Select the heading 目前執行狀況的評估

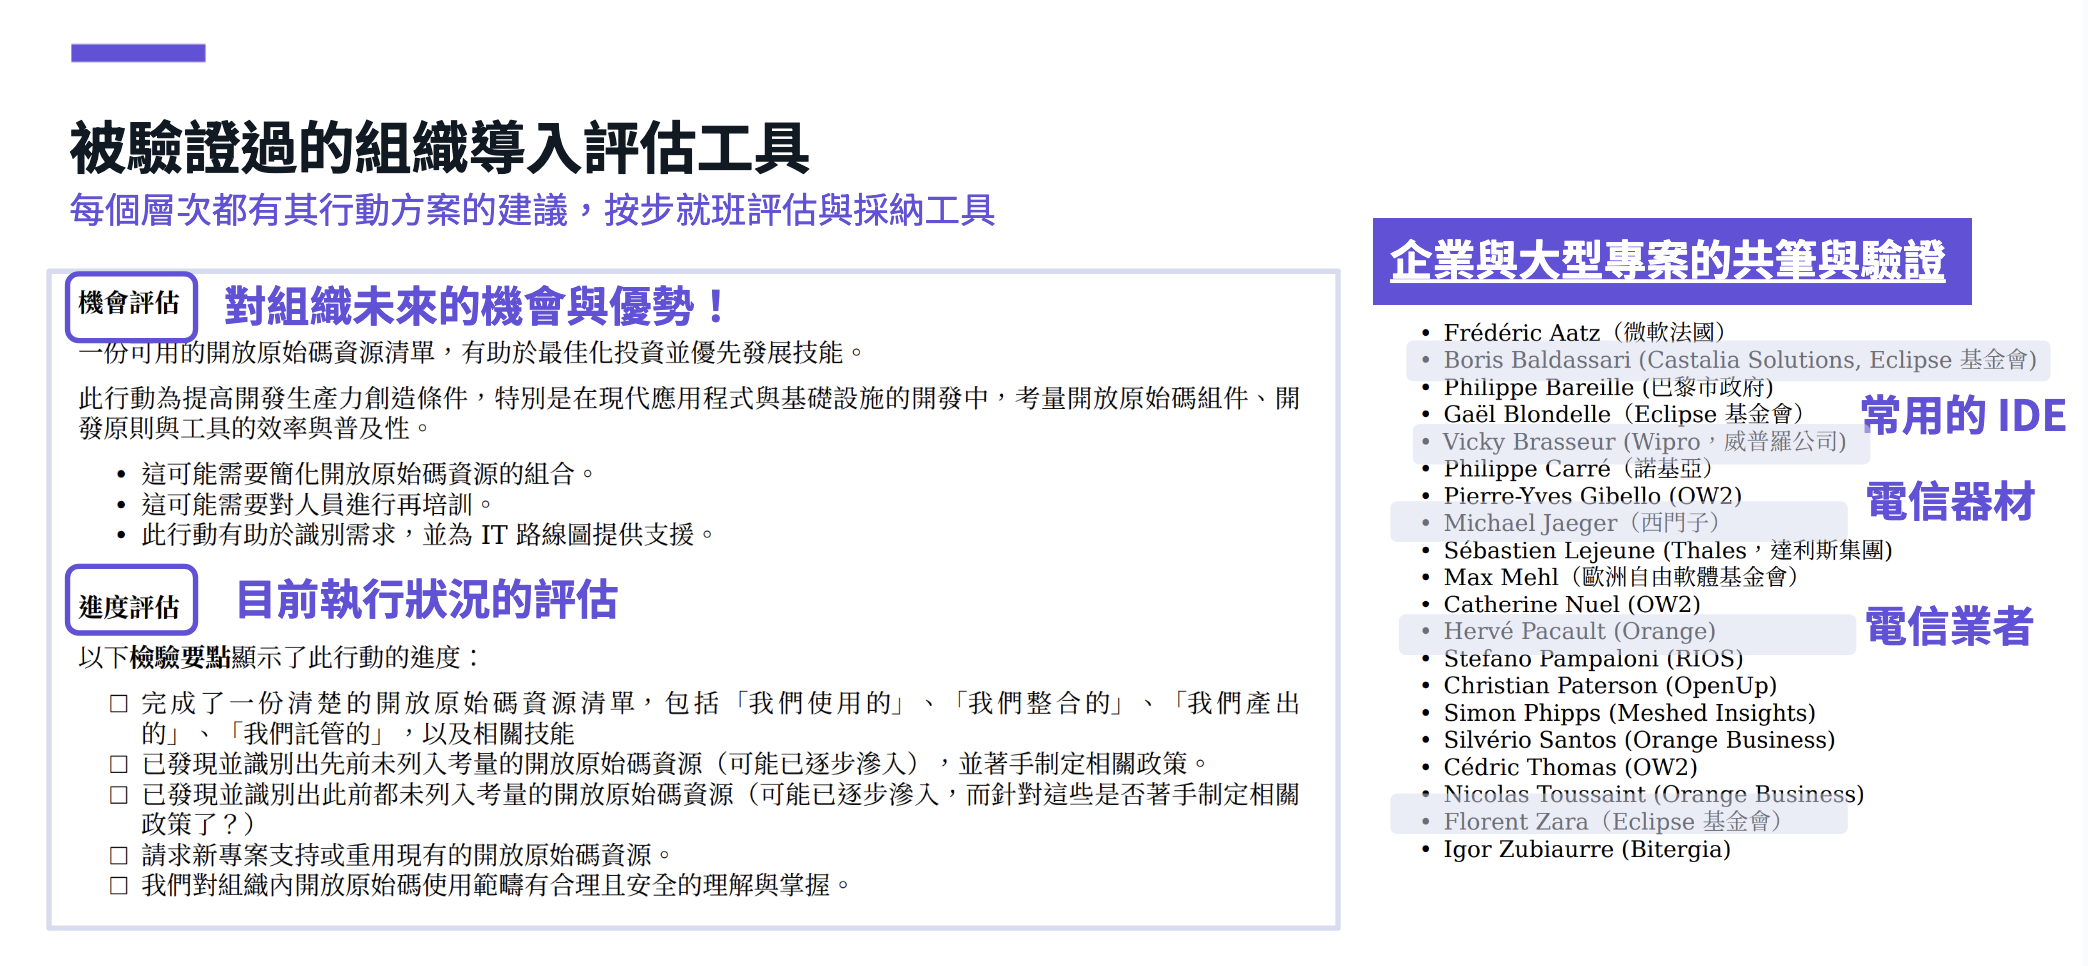tap(427, 600)
